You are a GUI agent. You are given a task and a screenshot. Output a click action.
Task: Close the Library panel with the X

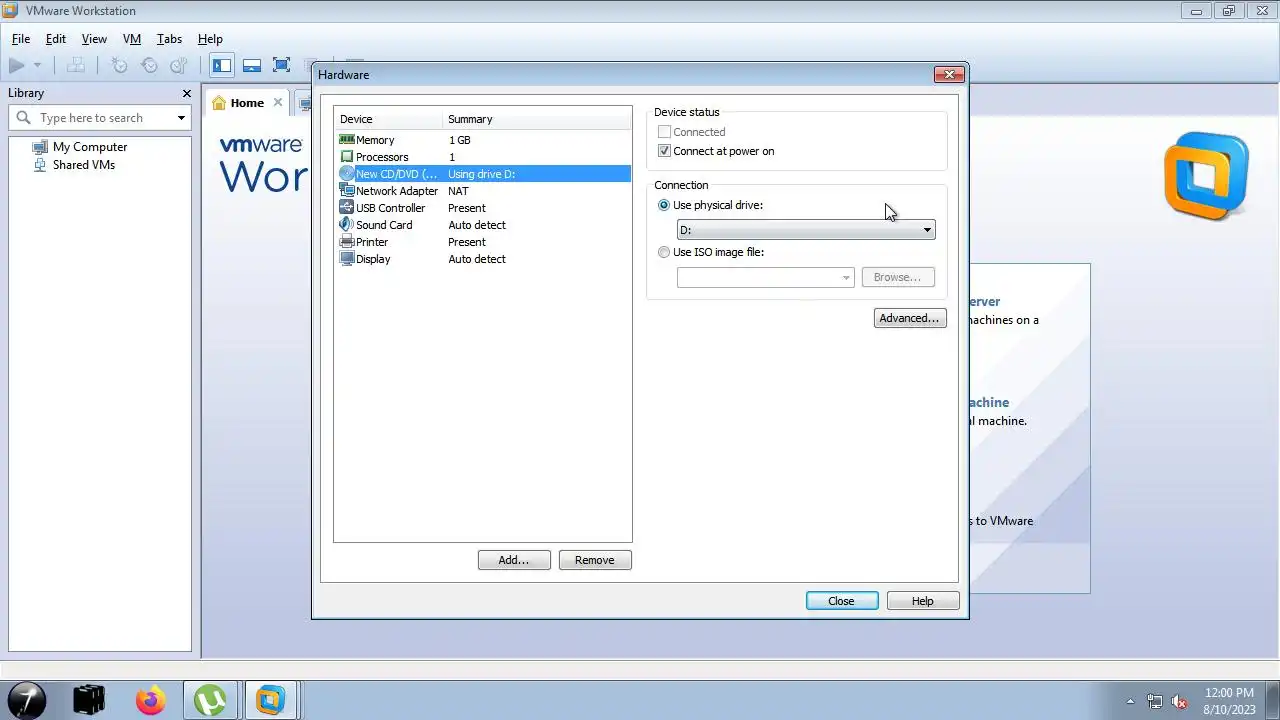click(186, 93)
